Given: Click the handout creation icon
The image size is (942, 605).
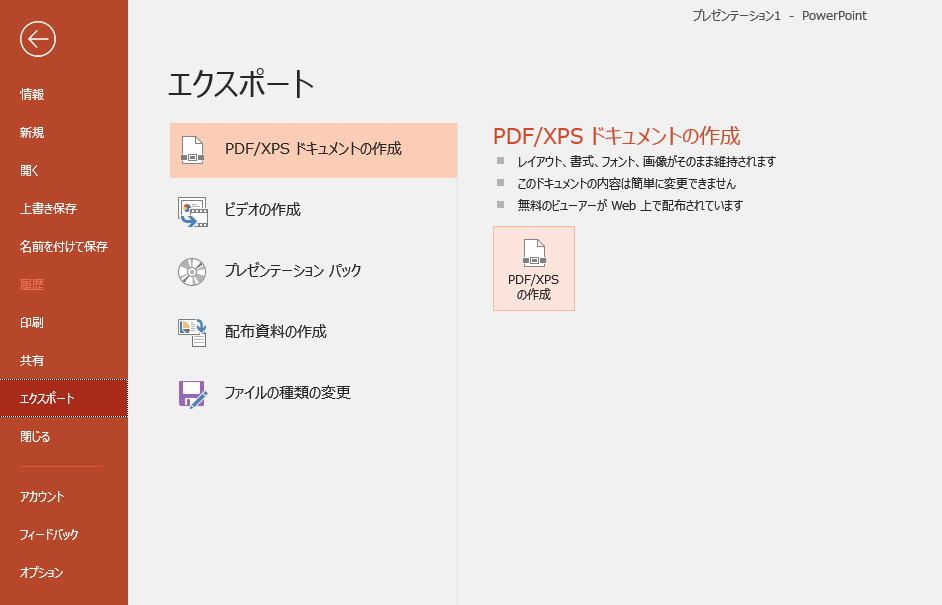Looking at the screenshot, I should point(192,332).
